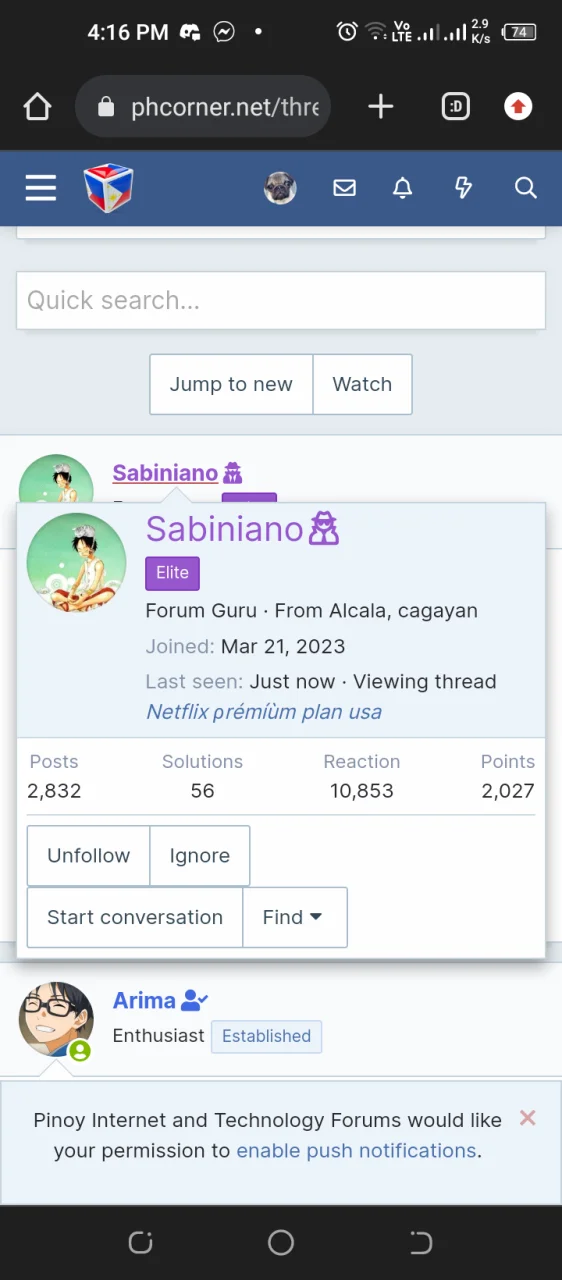This screenshot has height=1280, width=562.
Task: Ignore user Sabiniano
Action: pos(199,856)
